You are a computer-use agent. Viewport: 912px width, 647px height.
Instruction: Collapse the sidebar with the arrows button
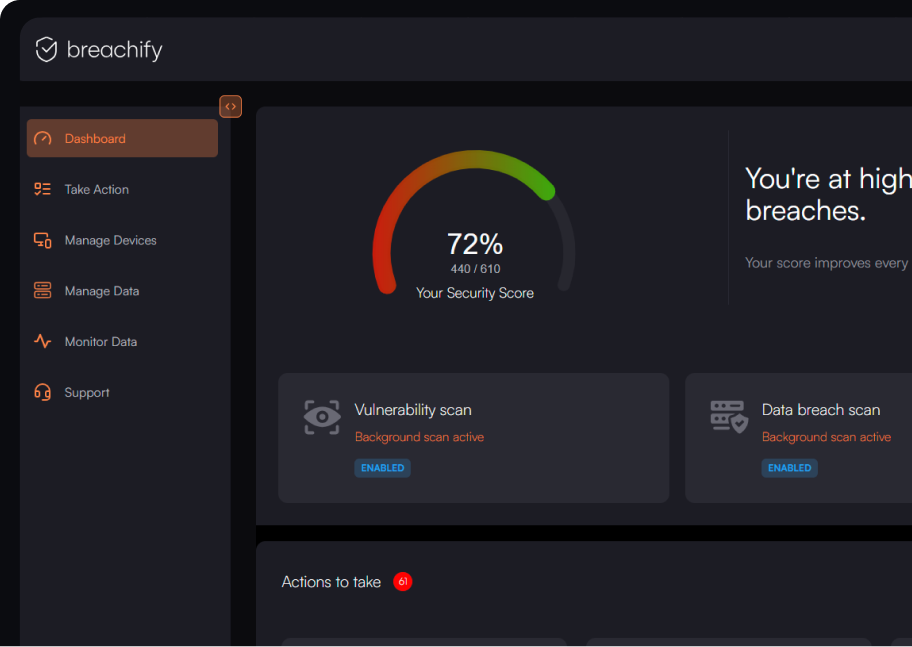pyautogui.click(x=230, y=106)
